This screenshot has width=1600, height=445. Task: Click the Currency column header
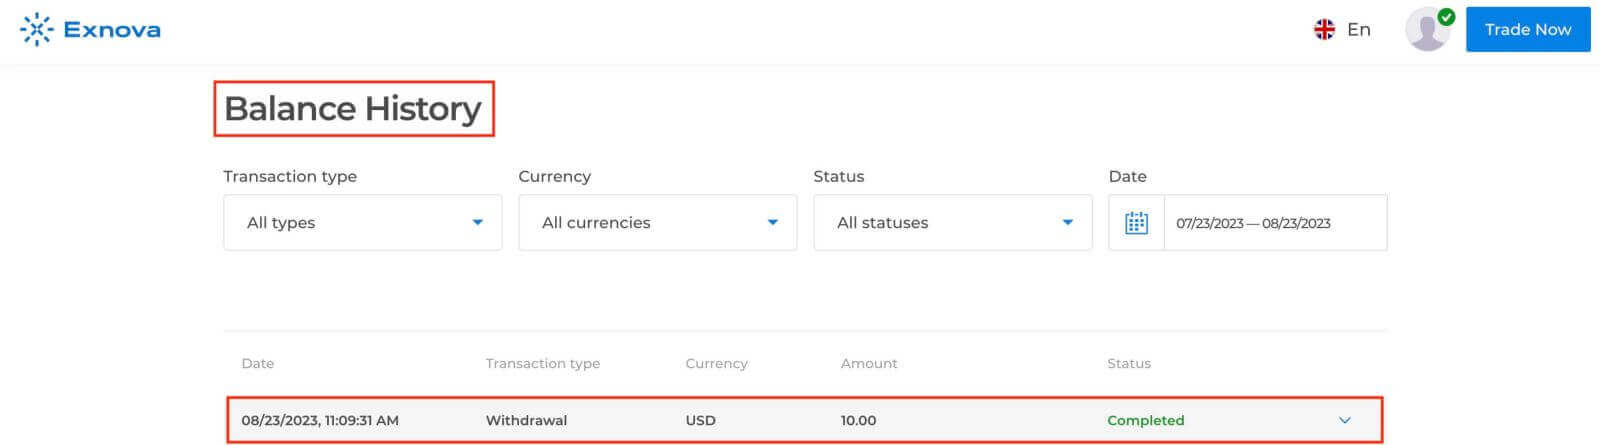tap(716, 363)
